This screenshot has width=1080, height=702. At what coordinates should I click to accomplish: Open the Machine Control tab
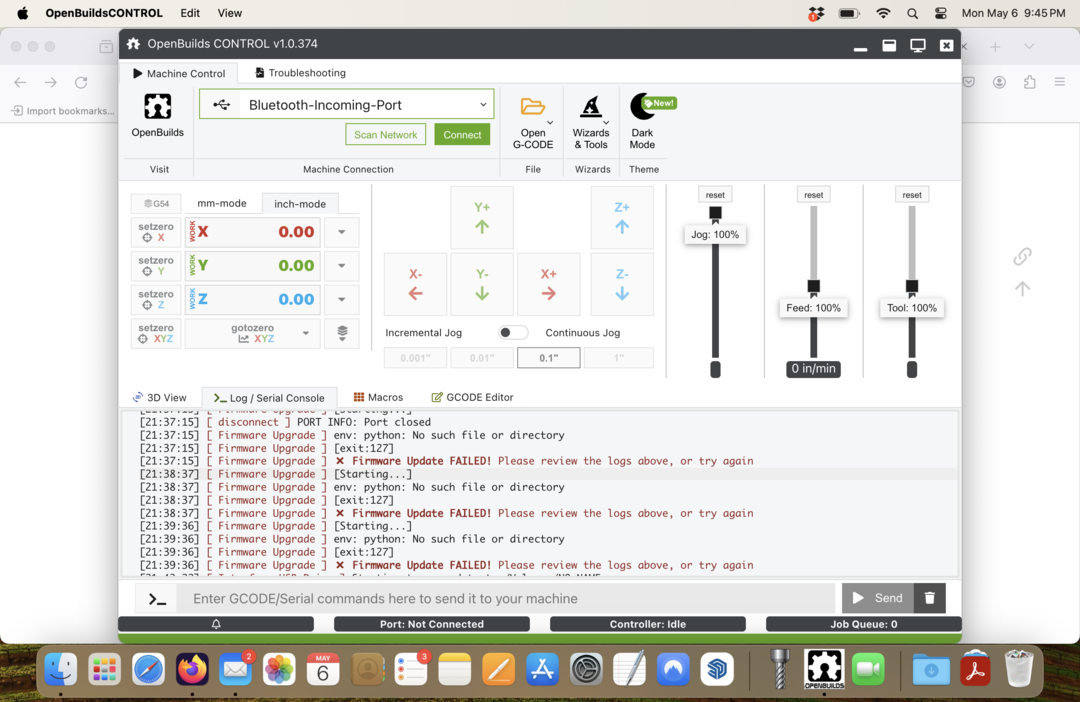point(179,73)
